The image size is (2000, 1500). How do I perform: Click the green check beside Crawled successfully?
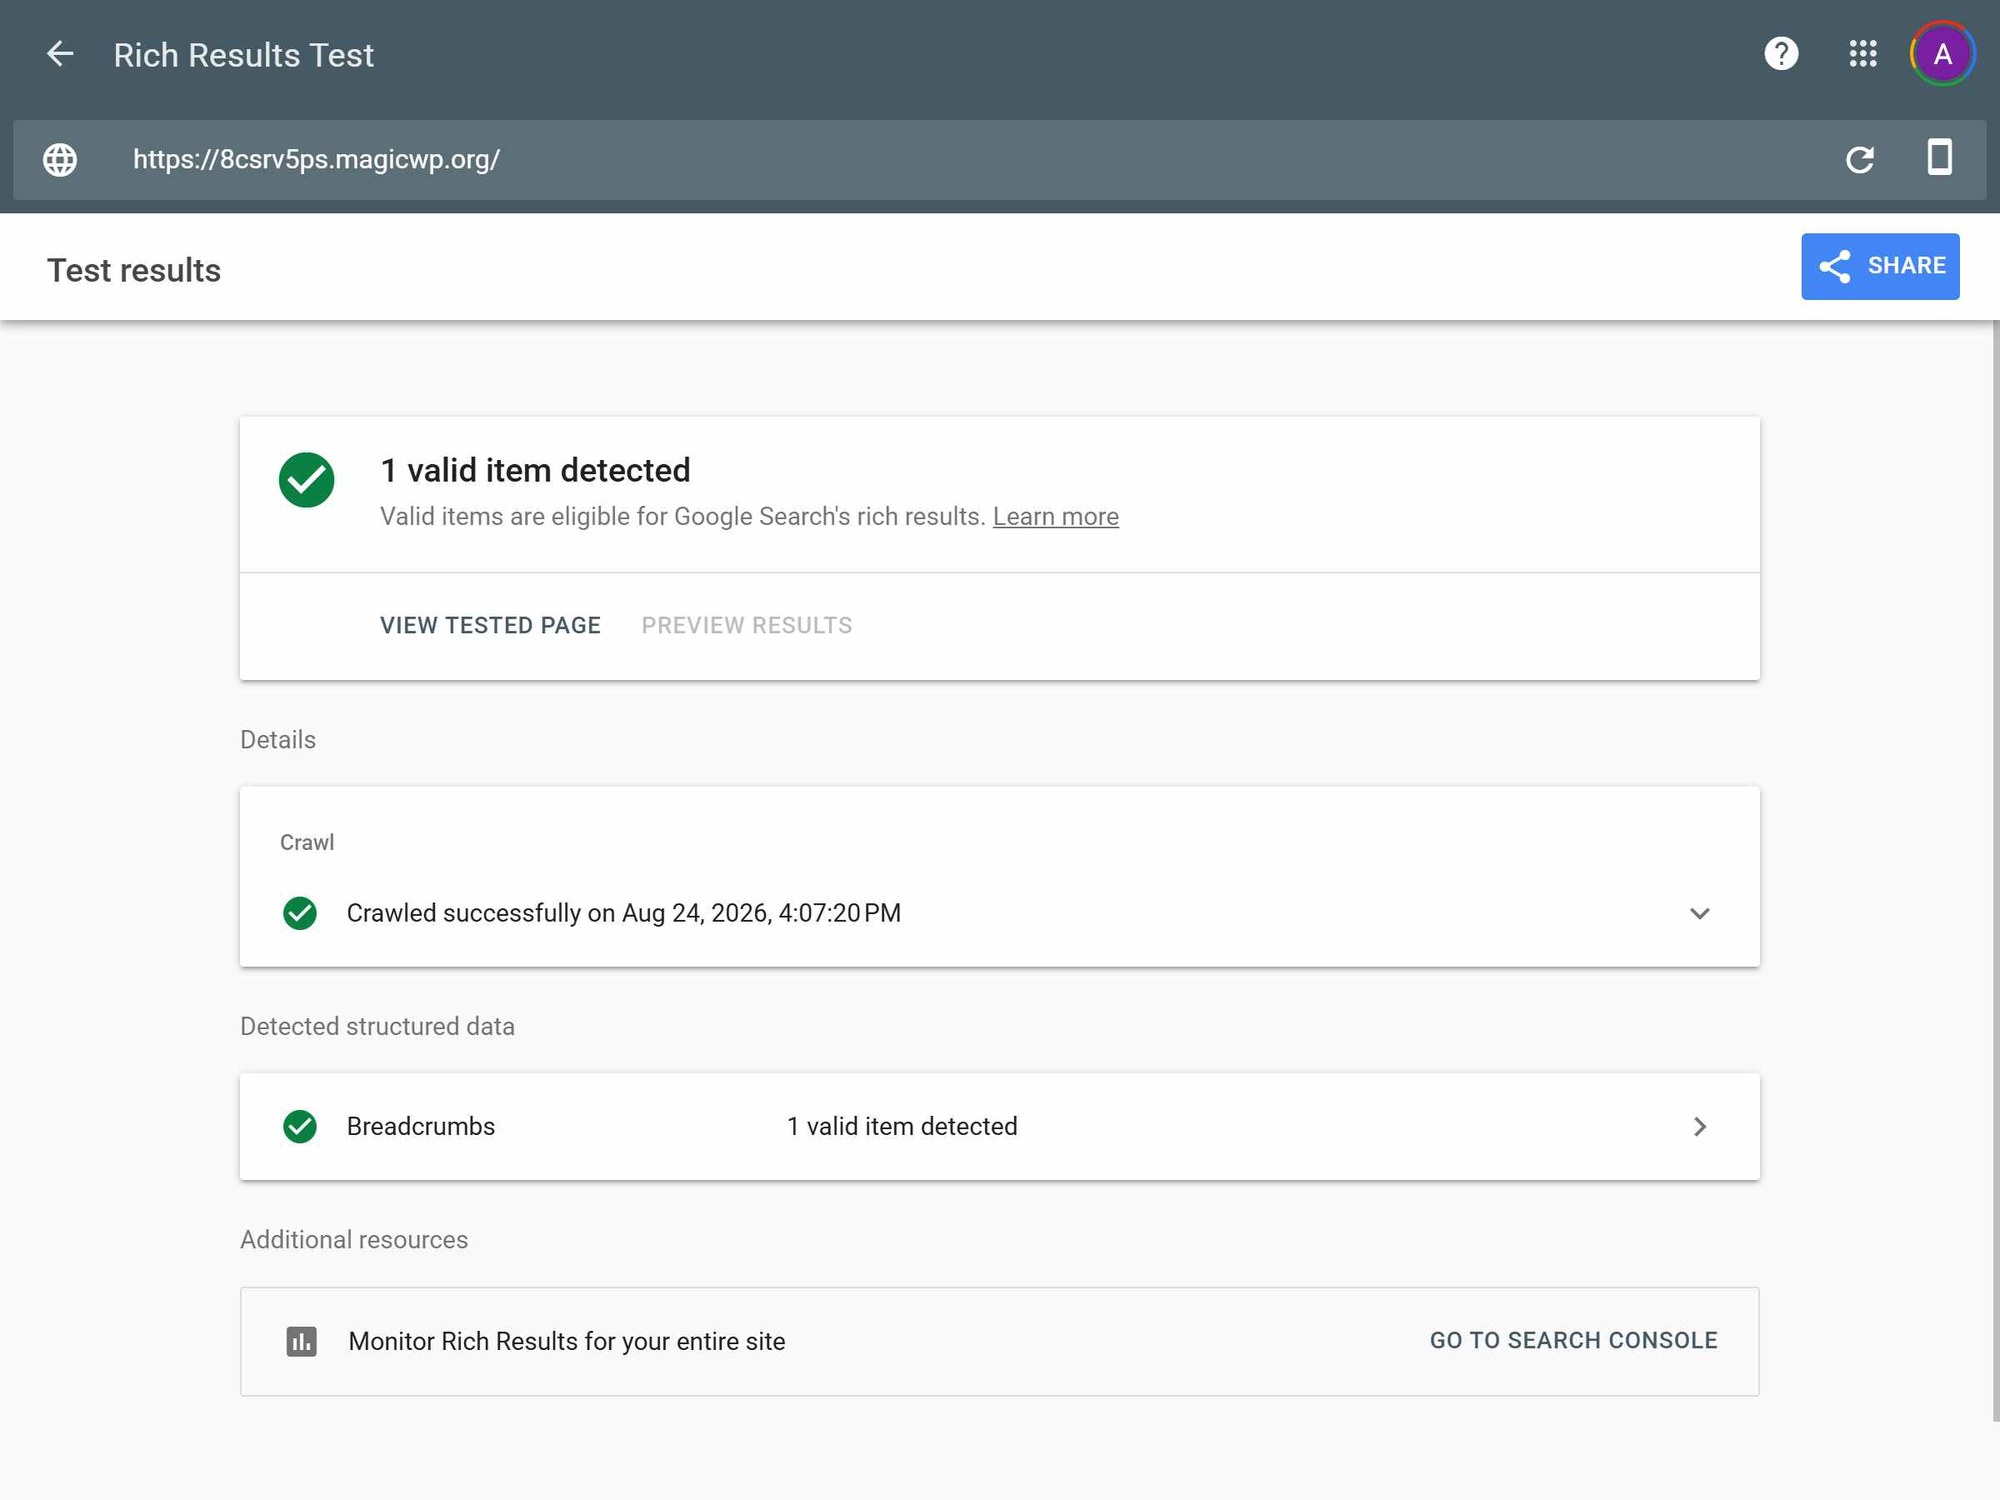[300, 913]
